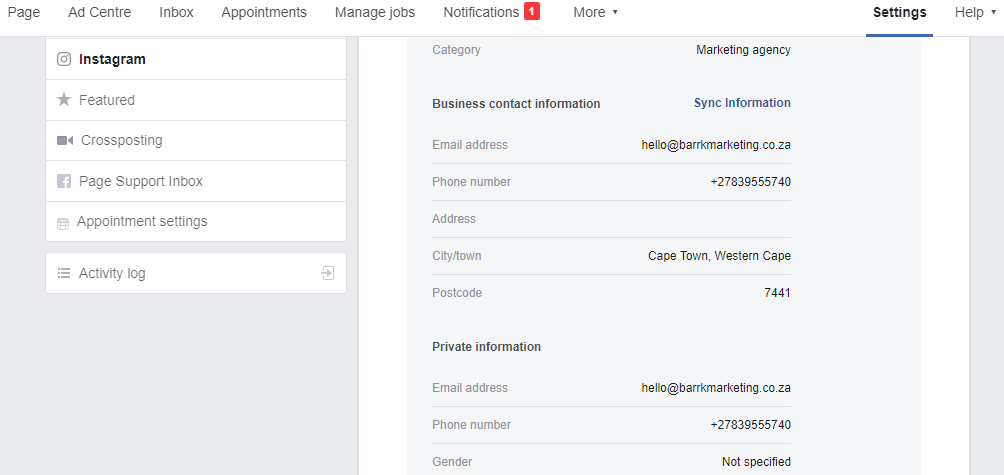Go to the Ad Centre tab

99,12
